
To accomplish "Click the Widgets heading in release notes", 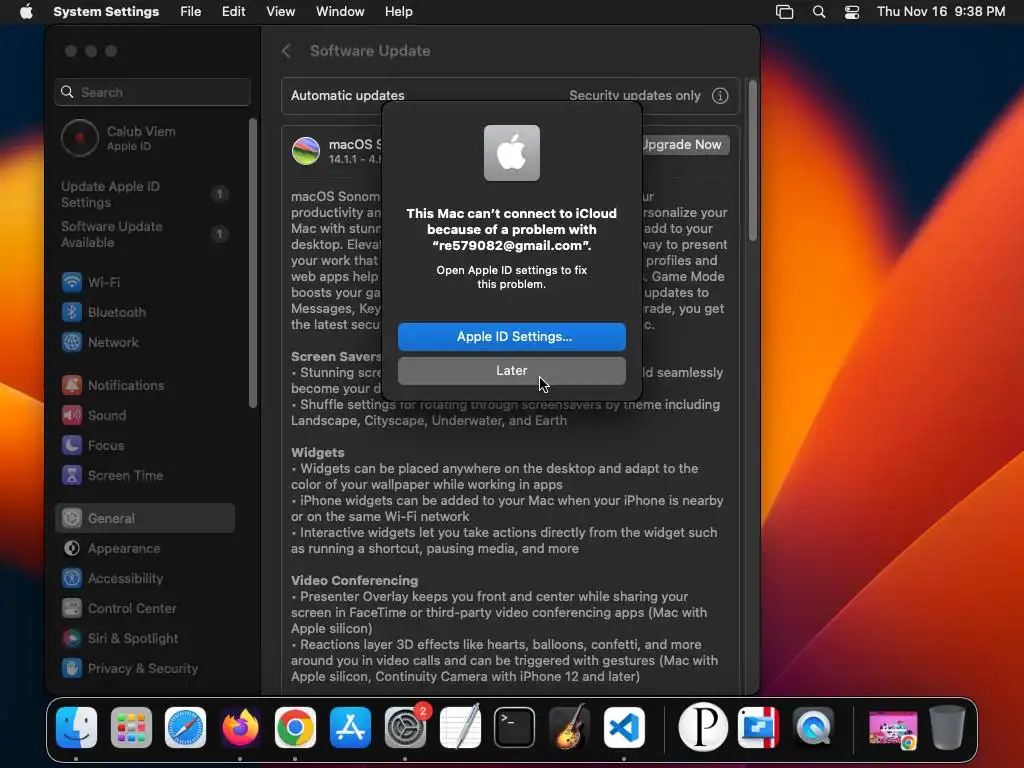I will pos(317,452).
